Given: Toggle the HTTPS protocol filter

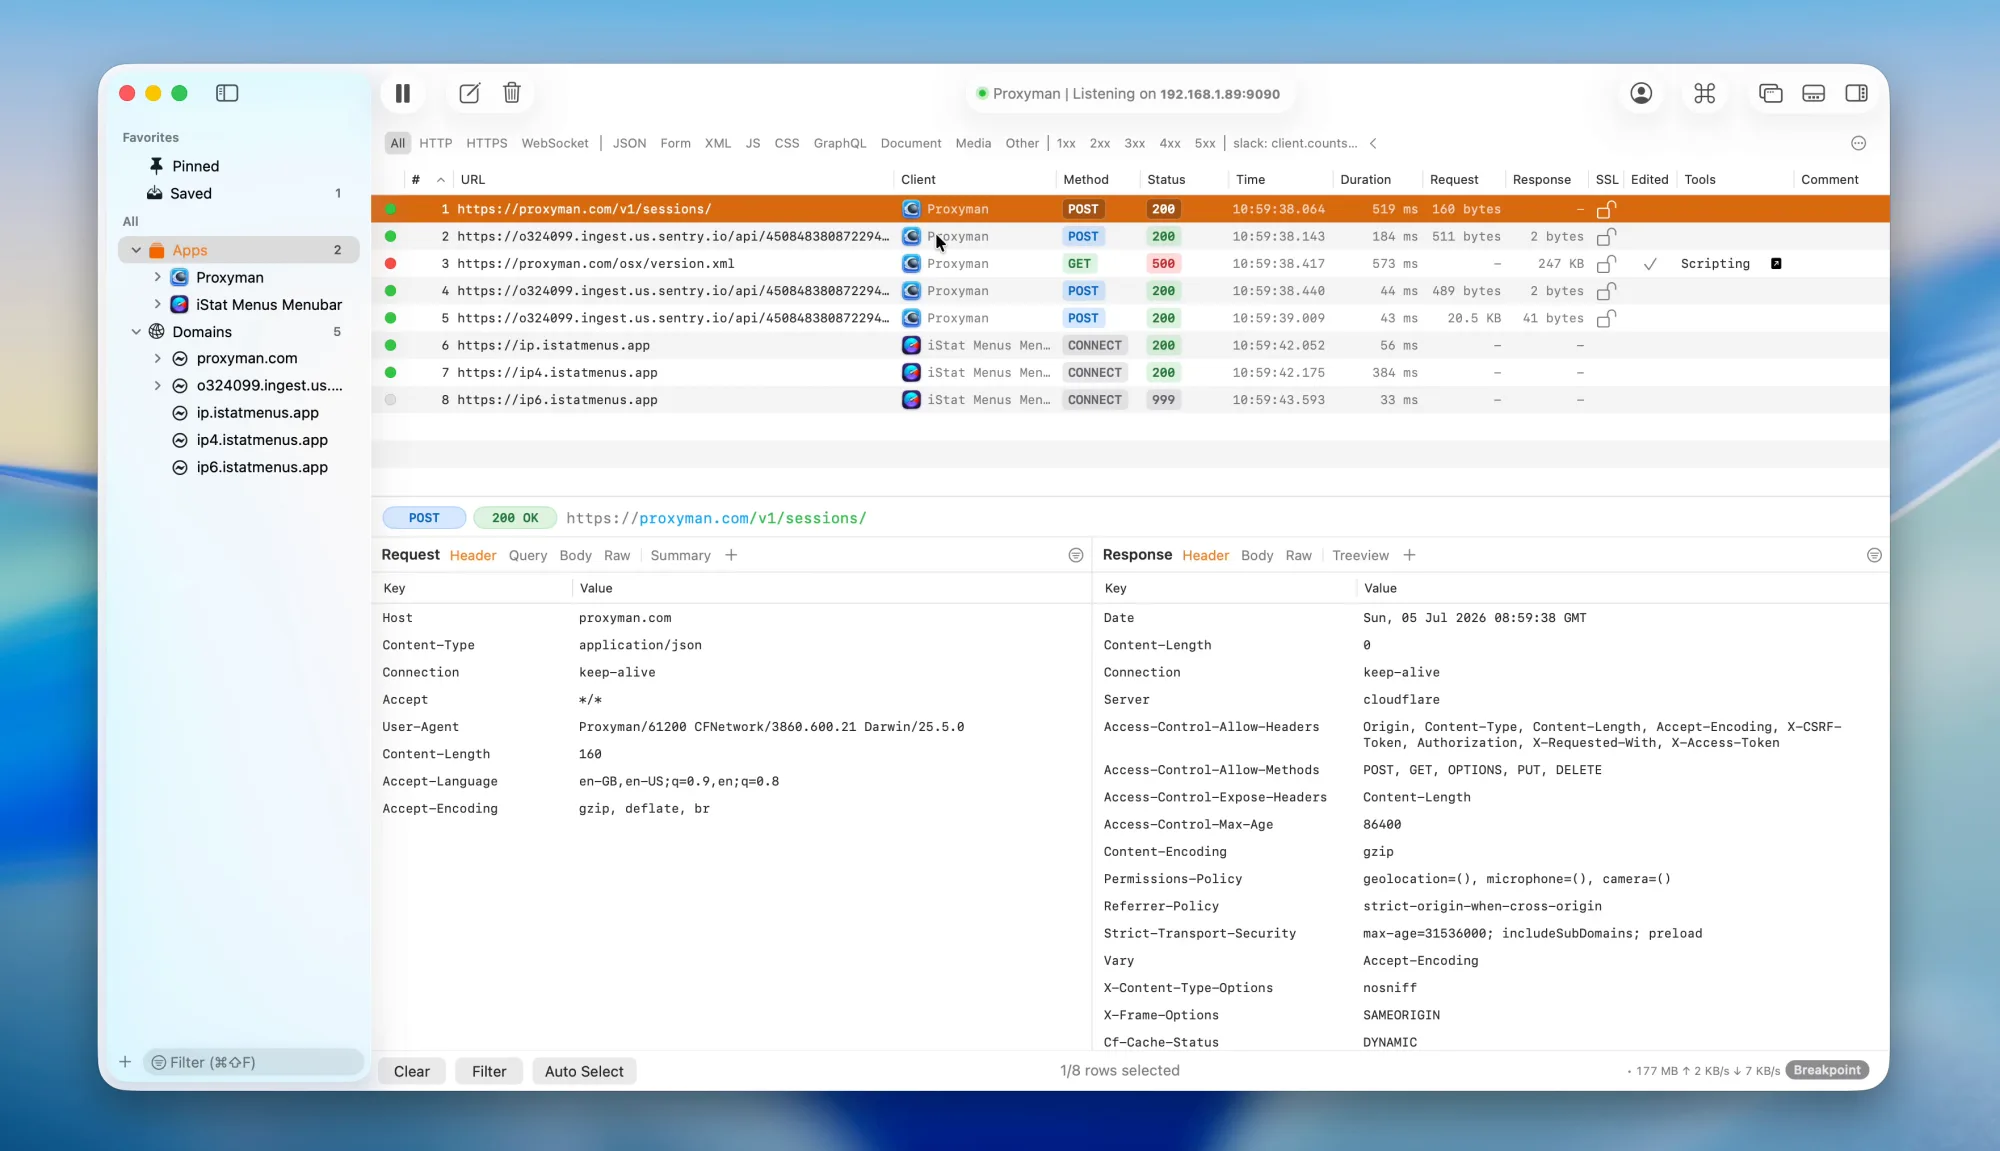Looking at the screenshot, I should pos(487,143).
